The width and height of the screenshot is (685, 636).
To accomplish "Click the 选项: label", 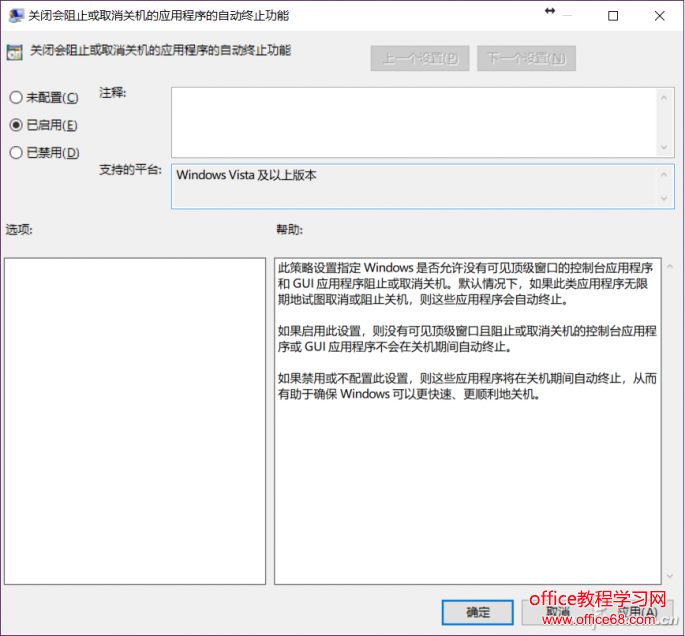I will click(x=19, y=229).
